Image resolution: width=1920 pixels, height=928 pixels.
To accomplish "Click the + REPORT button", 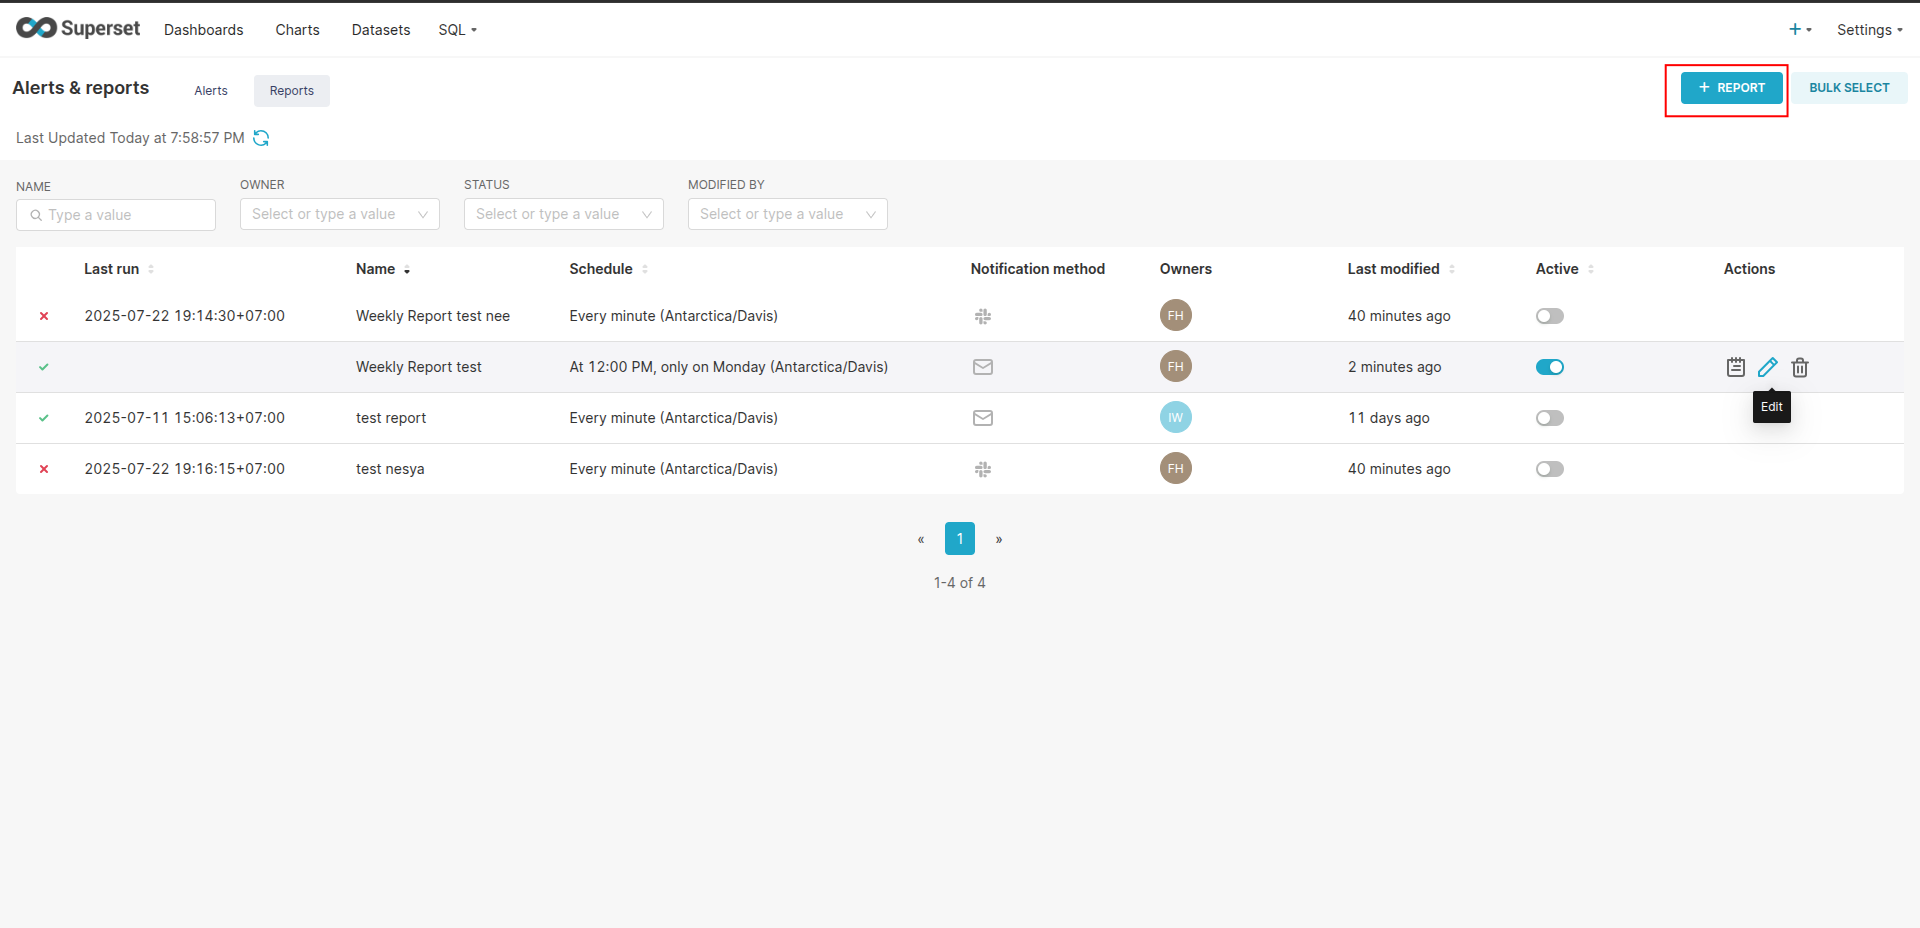I will pyautogui.click(x=1731, y=88).
